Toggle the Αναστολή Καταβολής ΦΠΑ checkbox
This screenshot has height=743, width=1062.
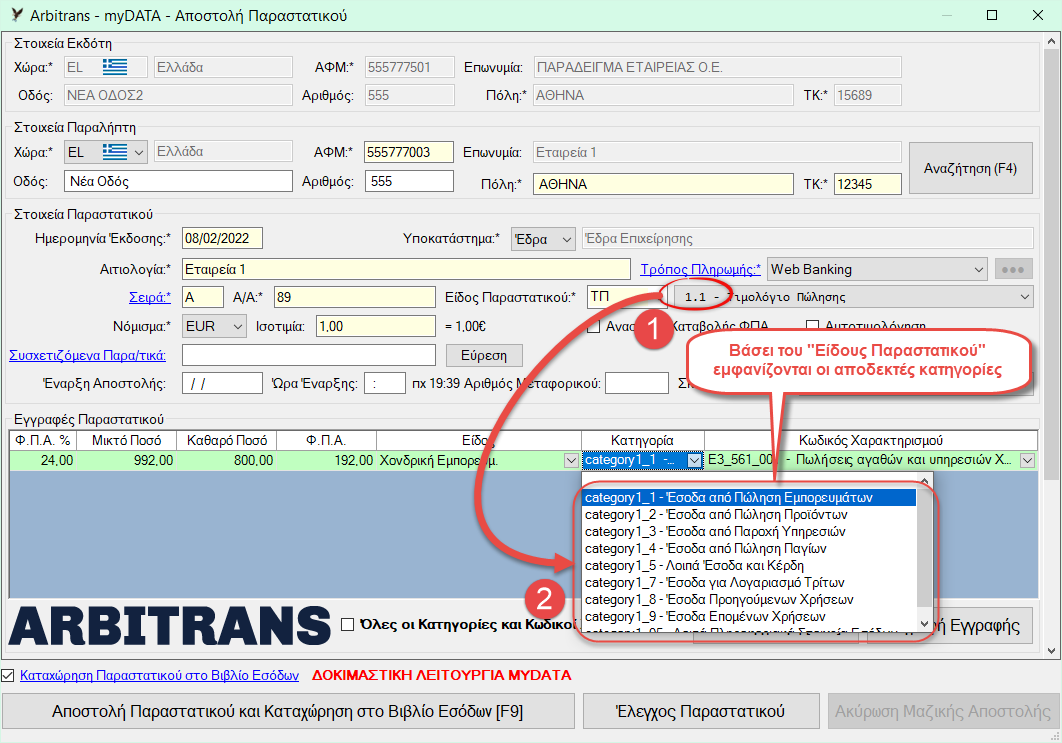pos(593,326)
